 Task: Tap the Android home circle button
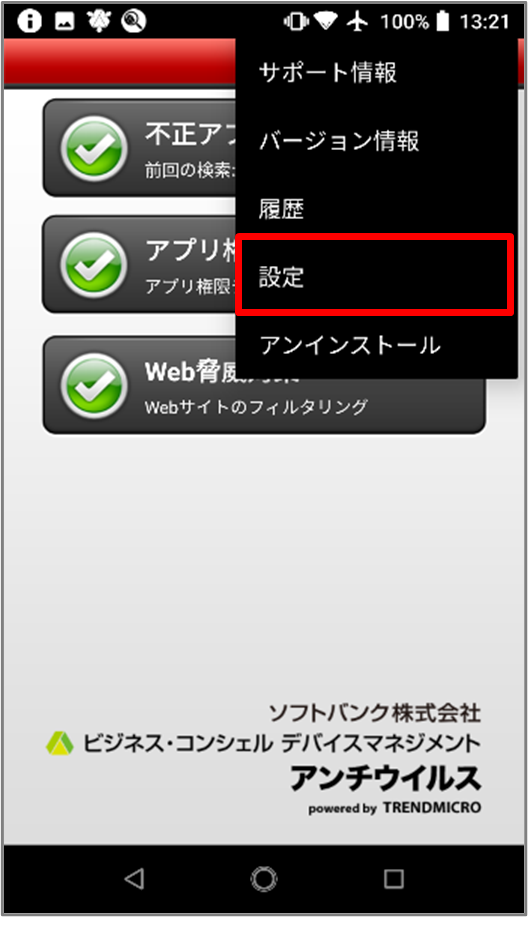264,879
